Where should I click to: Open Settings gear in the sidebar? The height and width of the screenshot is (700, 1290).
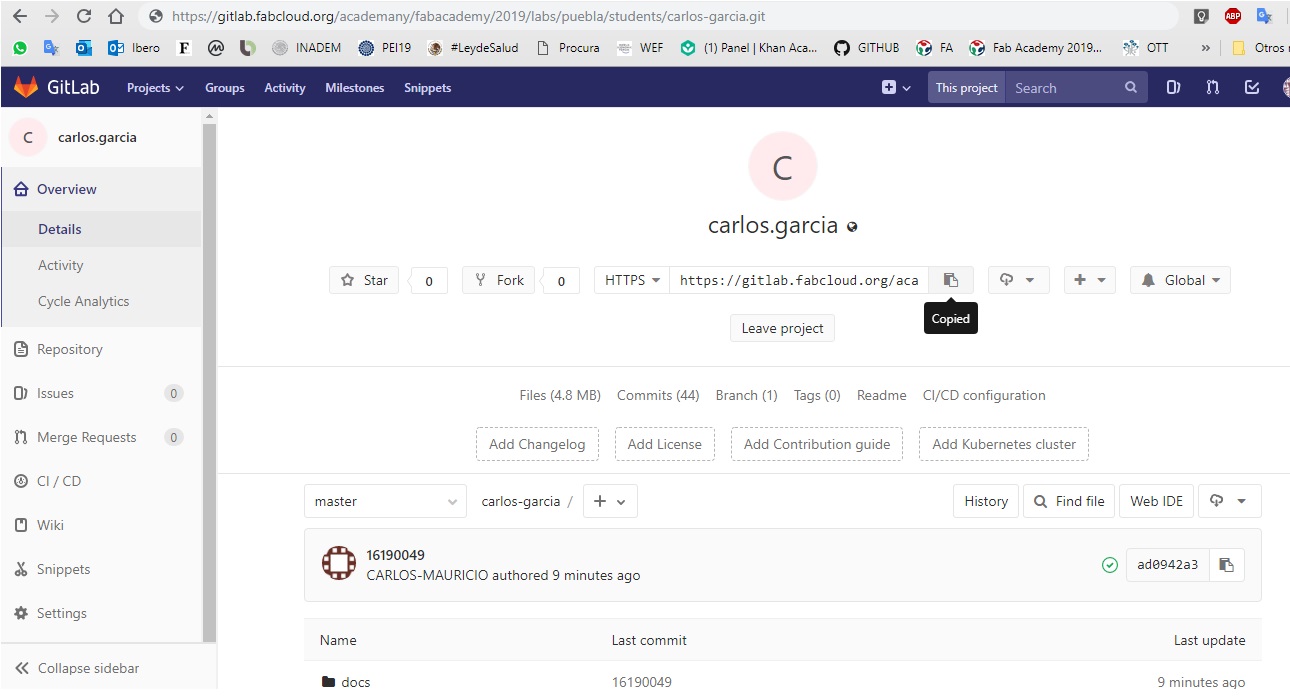[x=101, y=613]
